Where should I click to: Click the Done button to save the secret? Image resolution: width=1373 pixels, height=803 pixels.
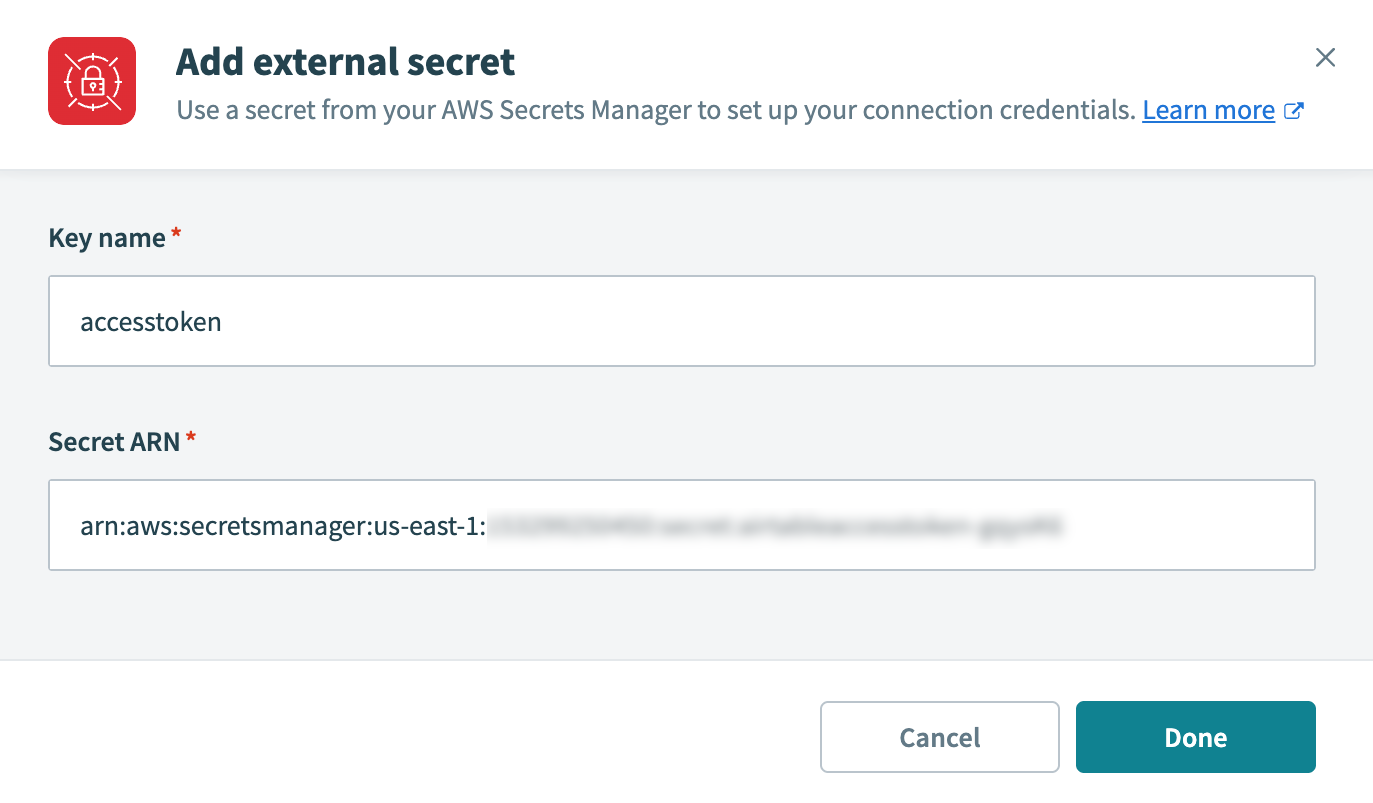coord(1195,737)
